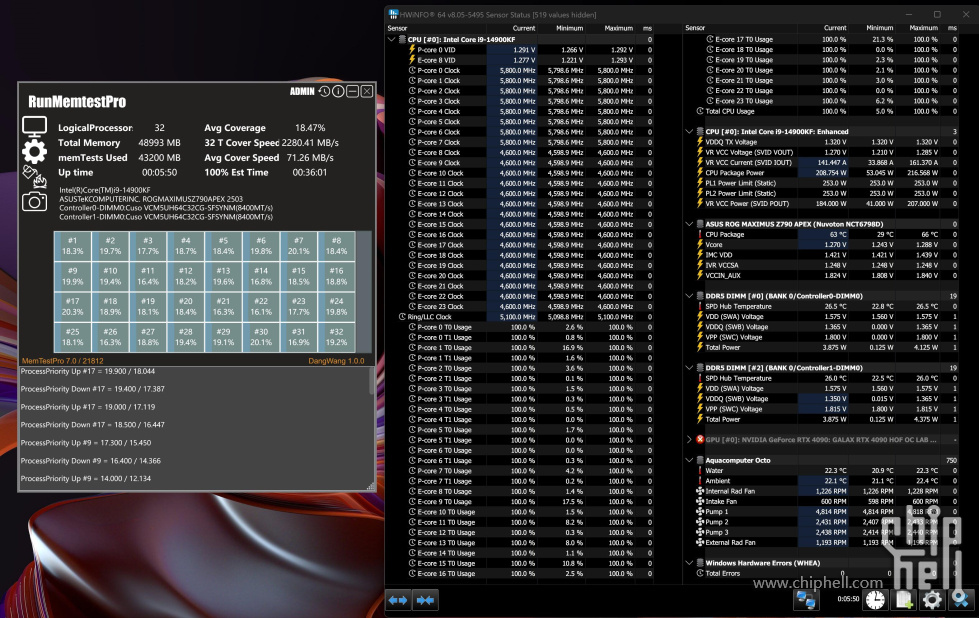Click the RunMemtestPro log scrollbar
This screenshot has height=618, width=979.
[x=372, y=381]
